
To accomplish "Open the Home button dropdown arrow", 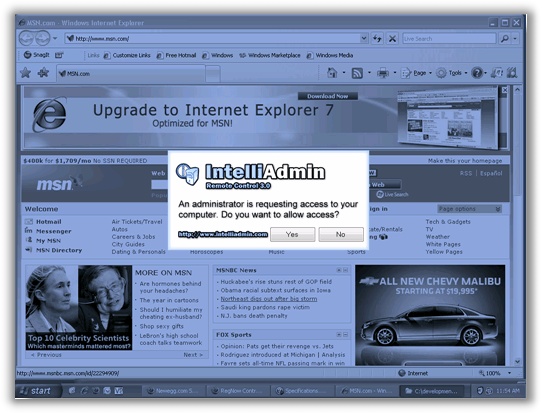I will coord(344,73).
